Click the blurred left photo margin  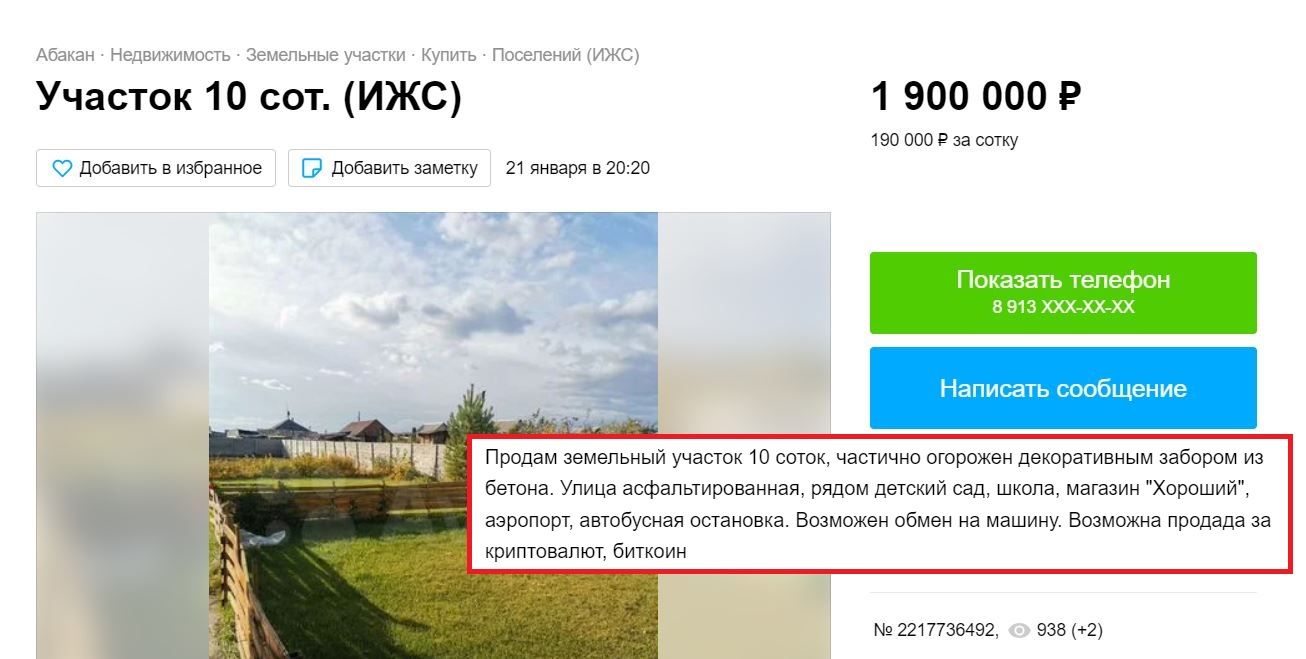123,435
